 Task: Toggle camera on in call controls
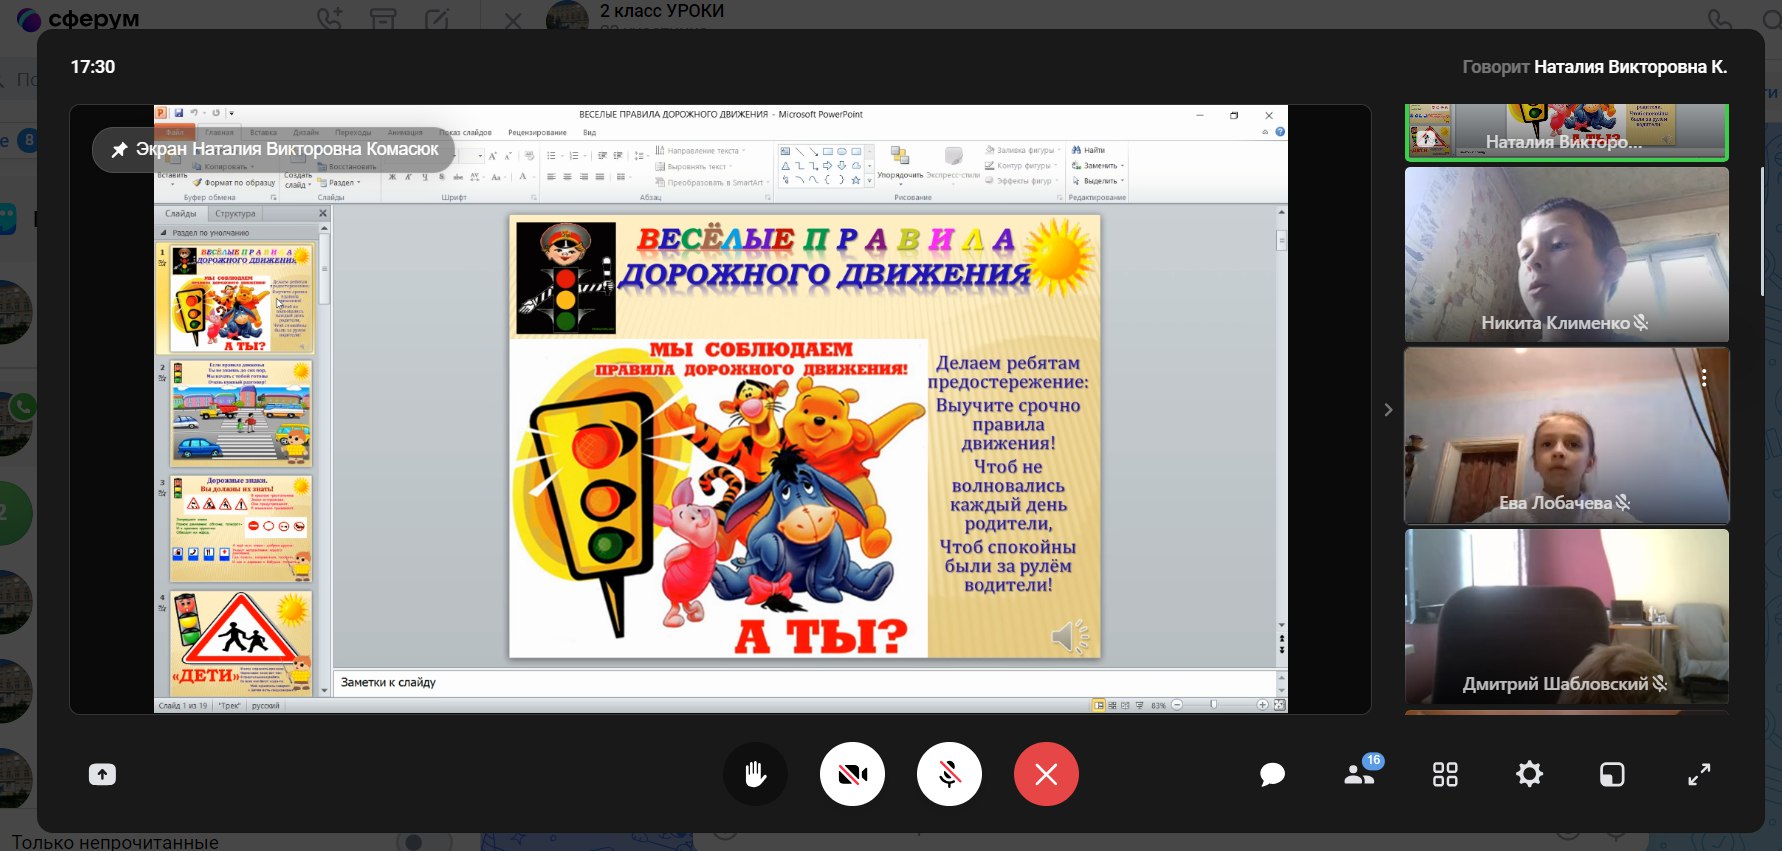pos(852,774)
